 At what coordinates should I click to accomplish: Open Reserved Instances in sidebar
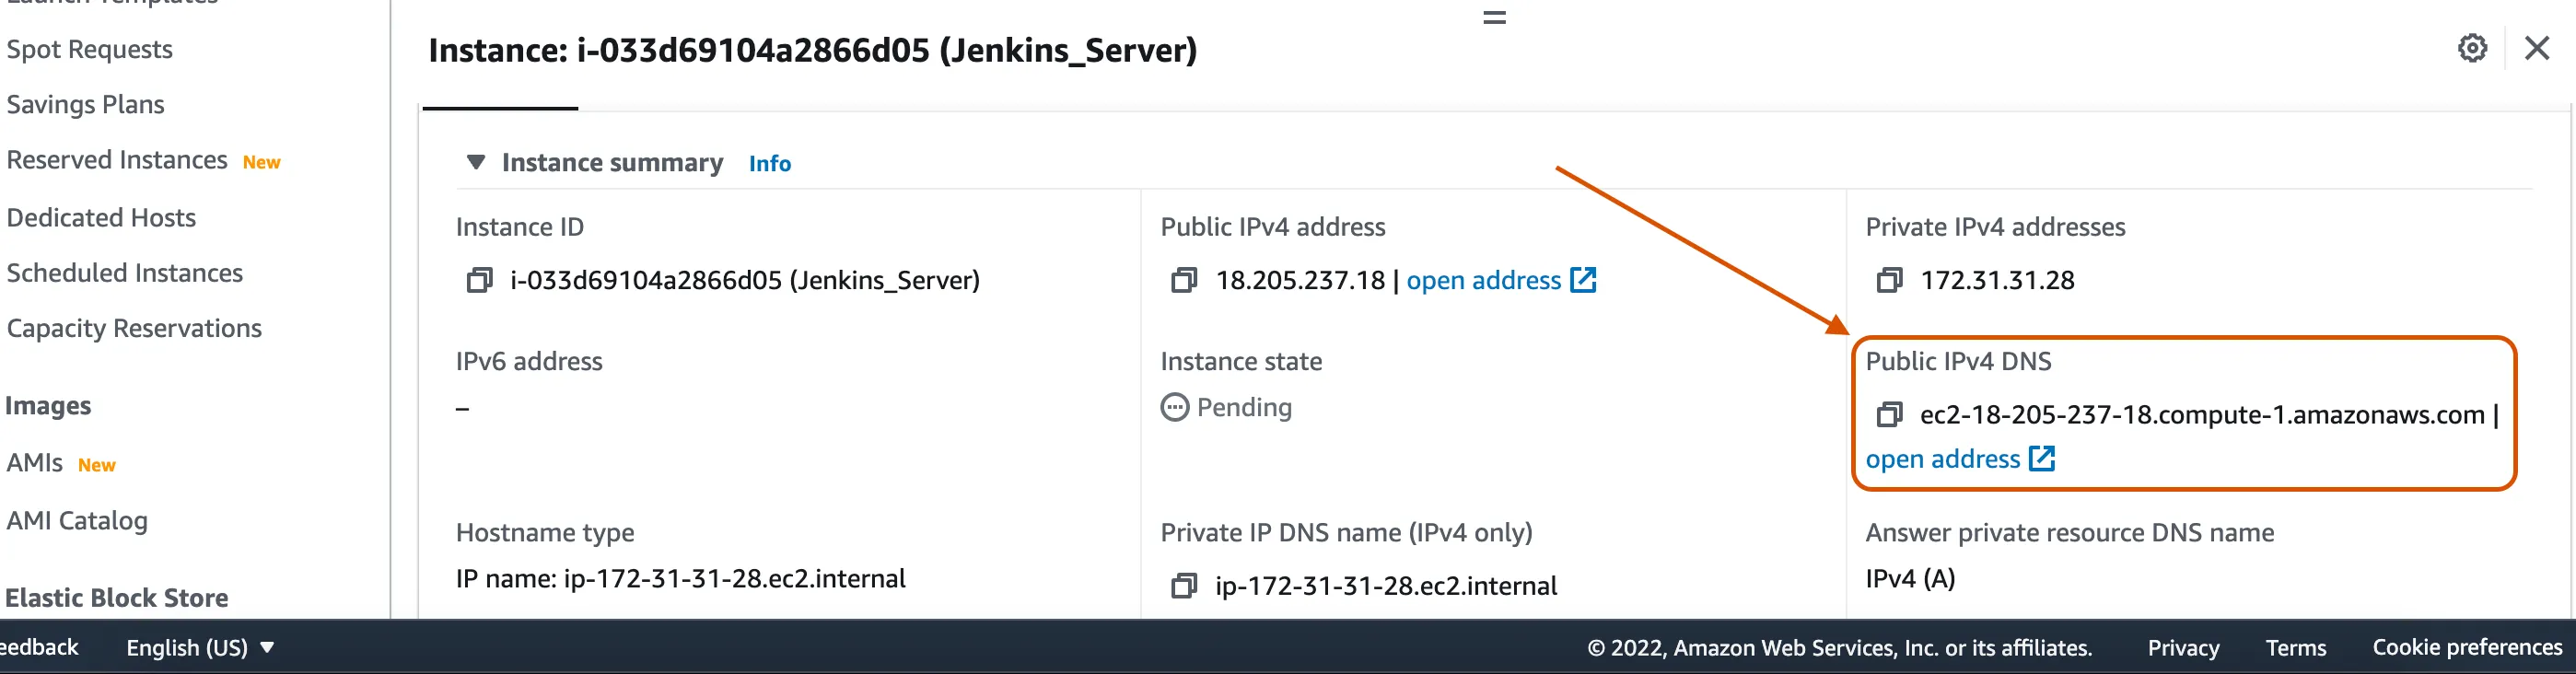[117, 160]
